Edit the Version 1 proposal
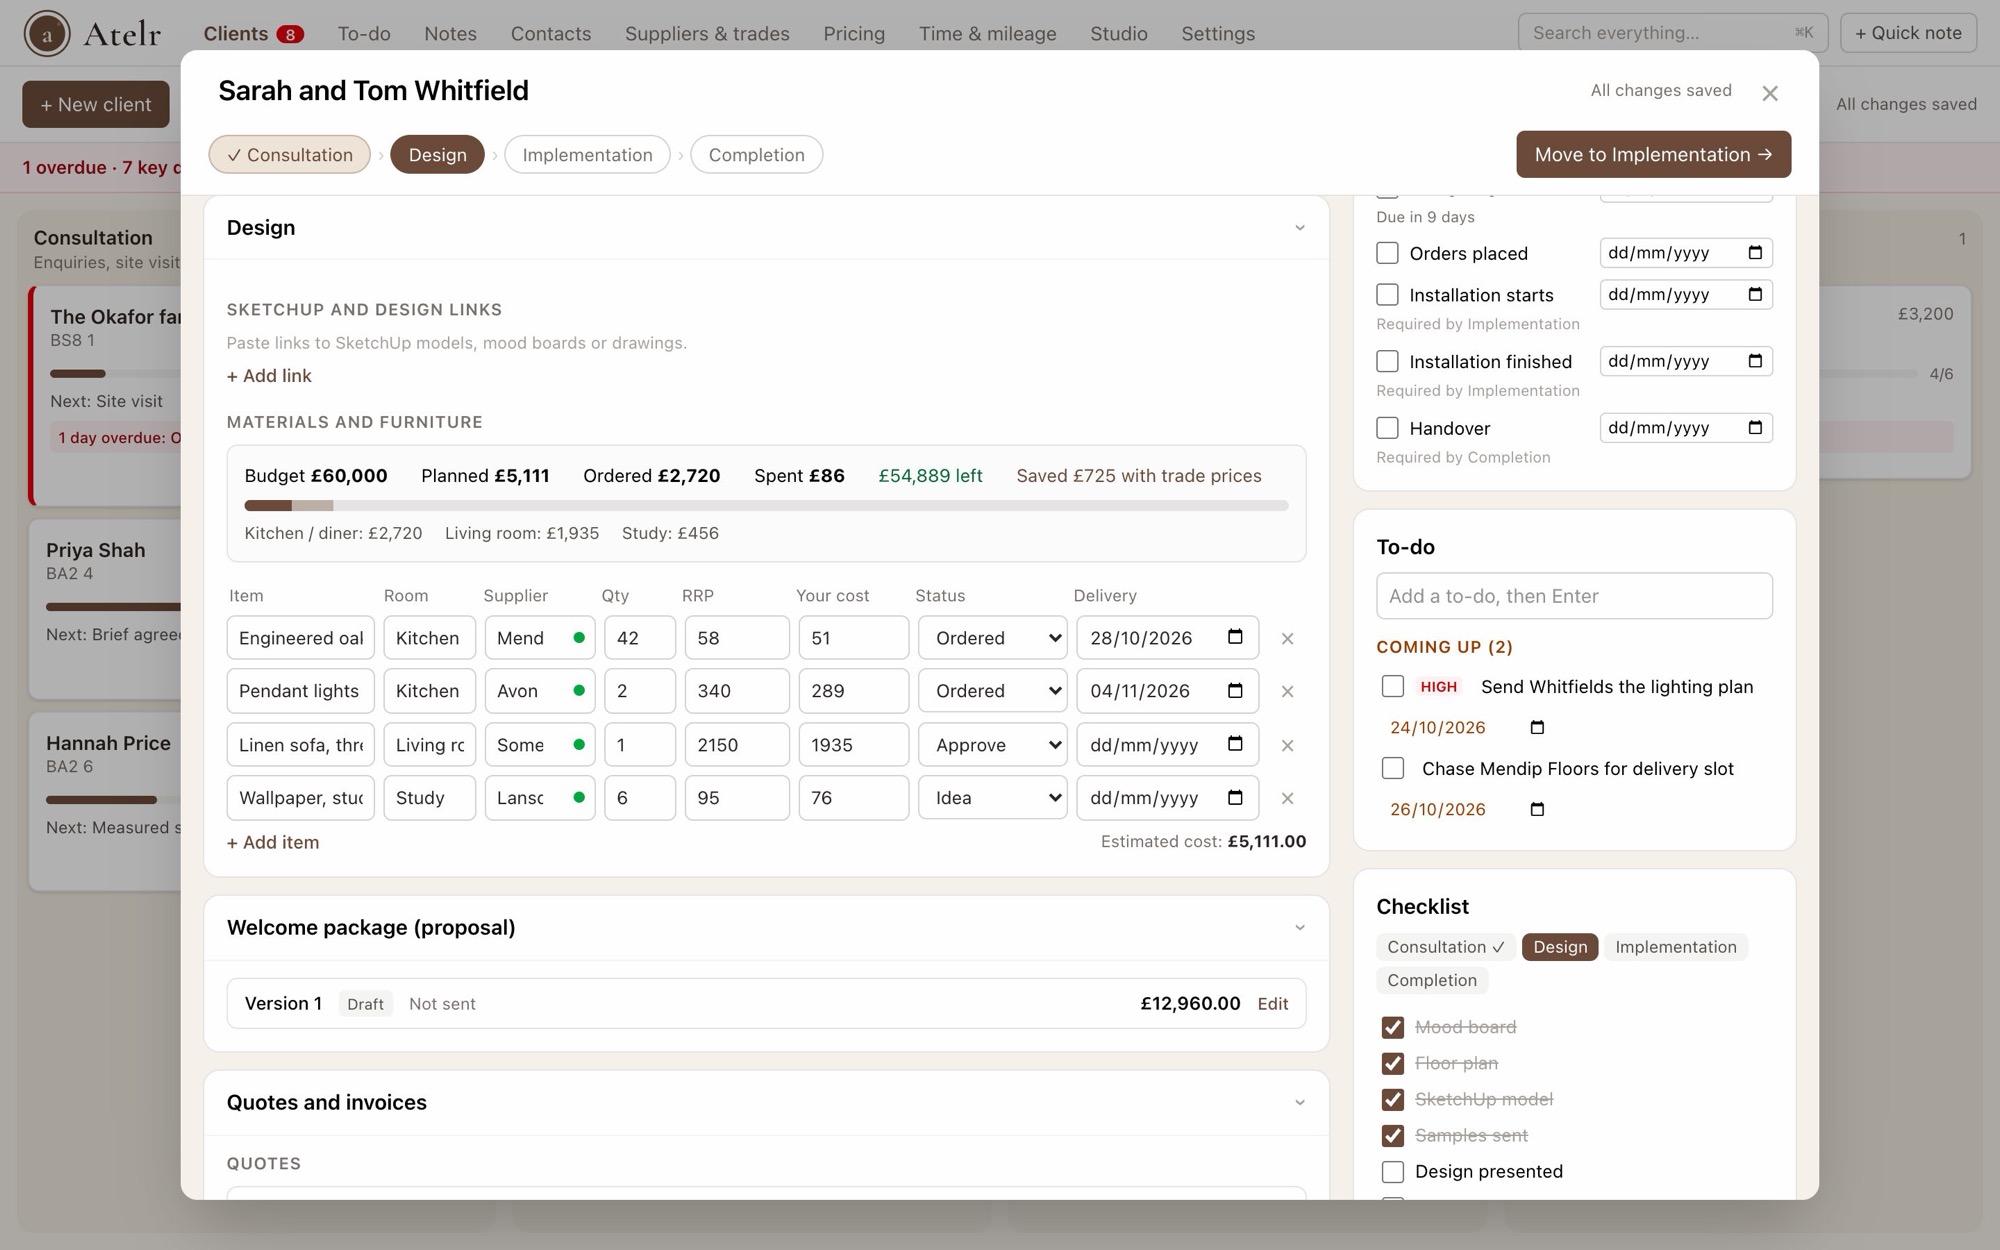Image resolution: width=2000 pixels, height=1250 pixels. point(1272,1004)
